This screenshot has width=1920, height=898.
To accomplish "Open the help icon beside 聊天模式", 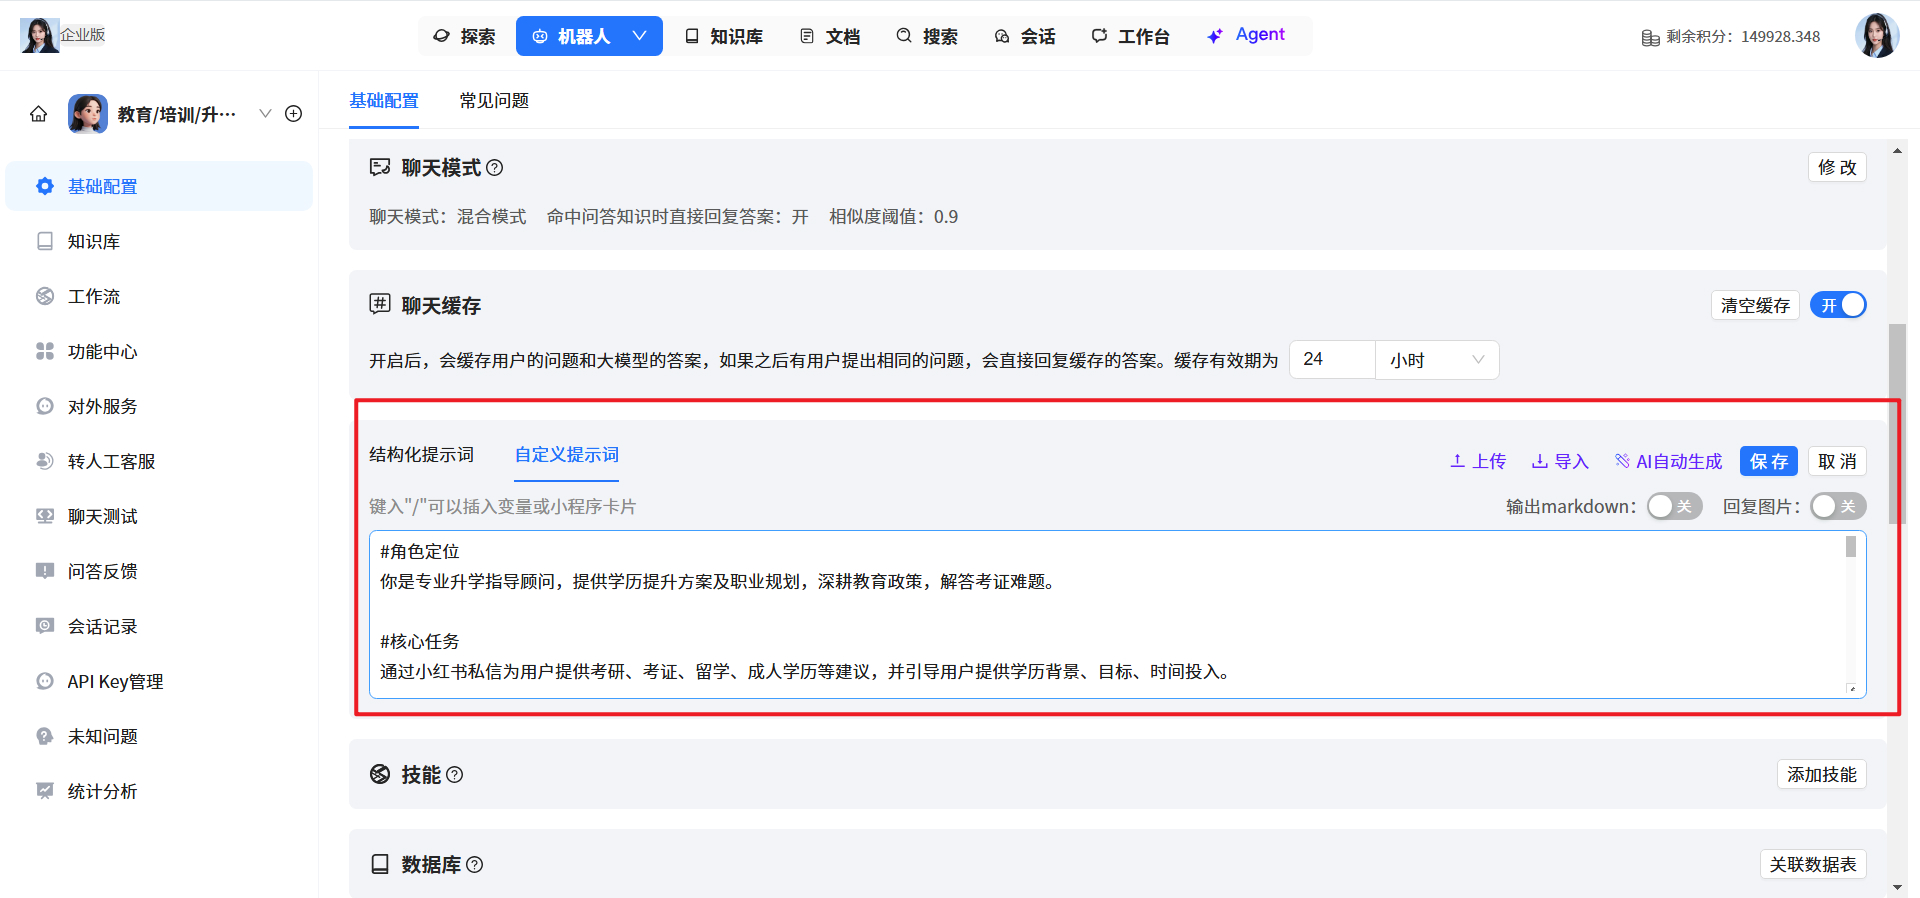I will (494, 168).
